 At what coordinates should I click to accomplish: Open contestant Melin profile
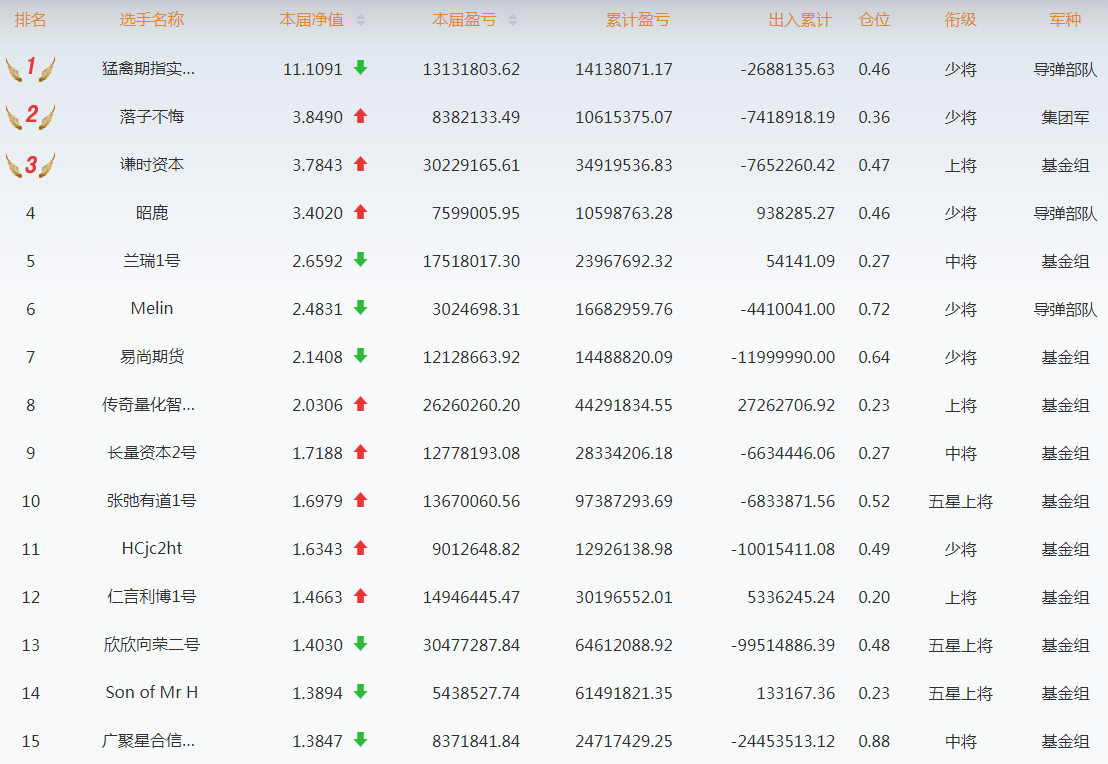click(151, 309)
